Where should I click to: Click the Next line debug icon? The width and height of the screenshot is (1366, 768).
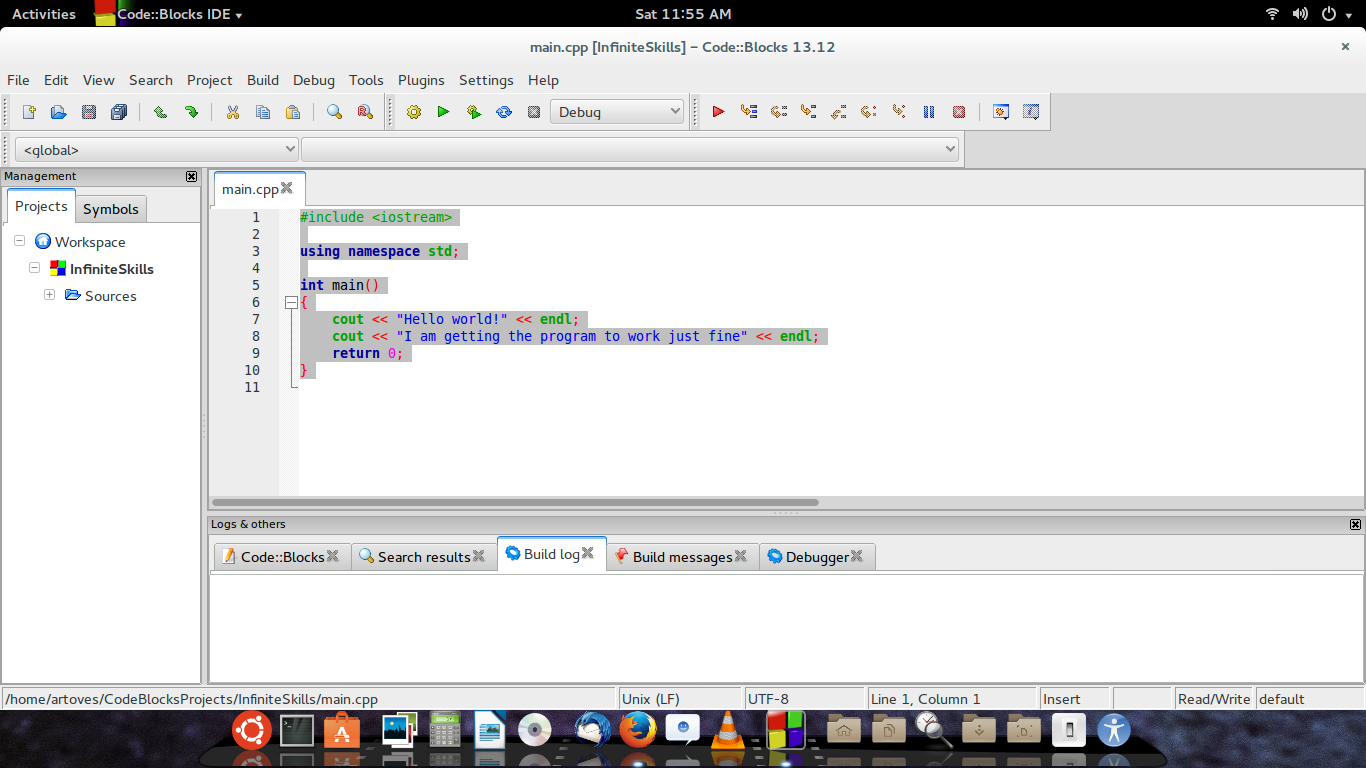(779, 112)
